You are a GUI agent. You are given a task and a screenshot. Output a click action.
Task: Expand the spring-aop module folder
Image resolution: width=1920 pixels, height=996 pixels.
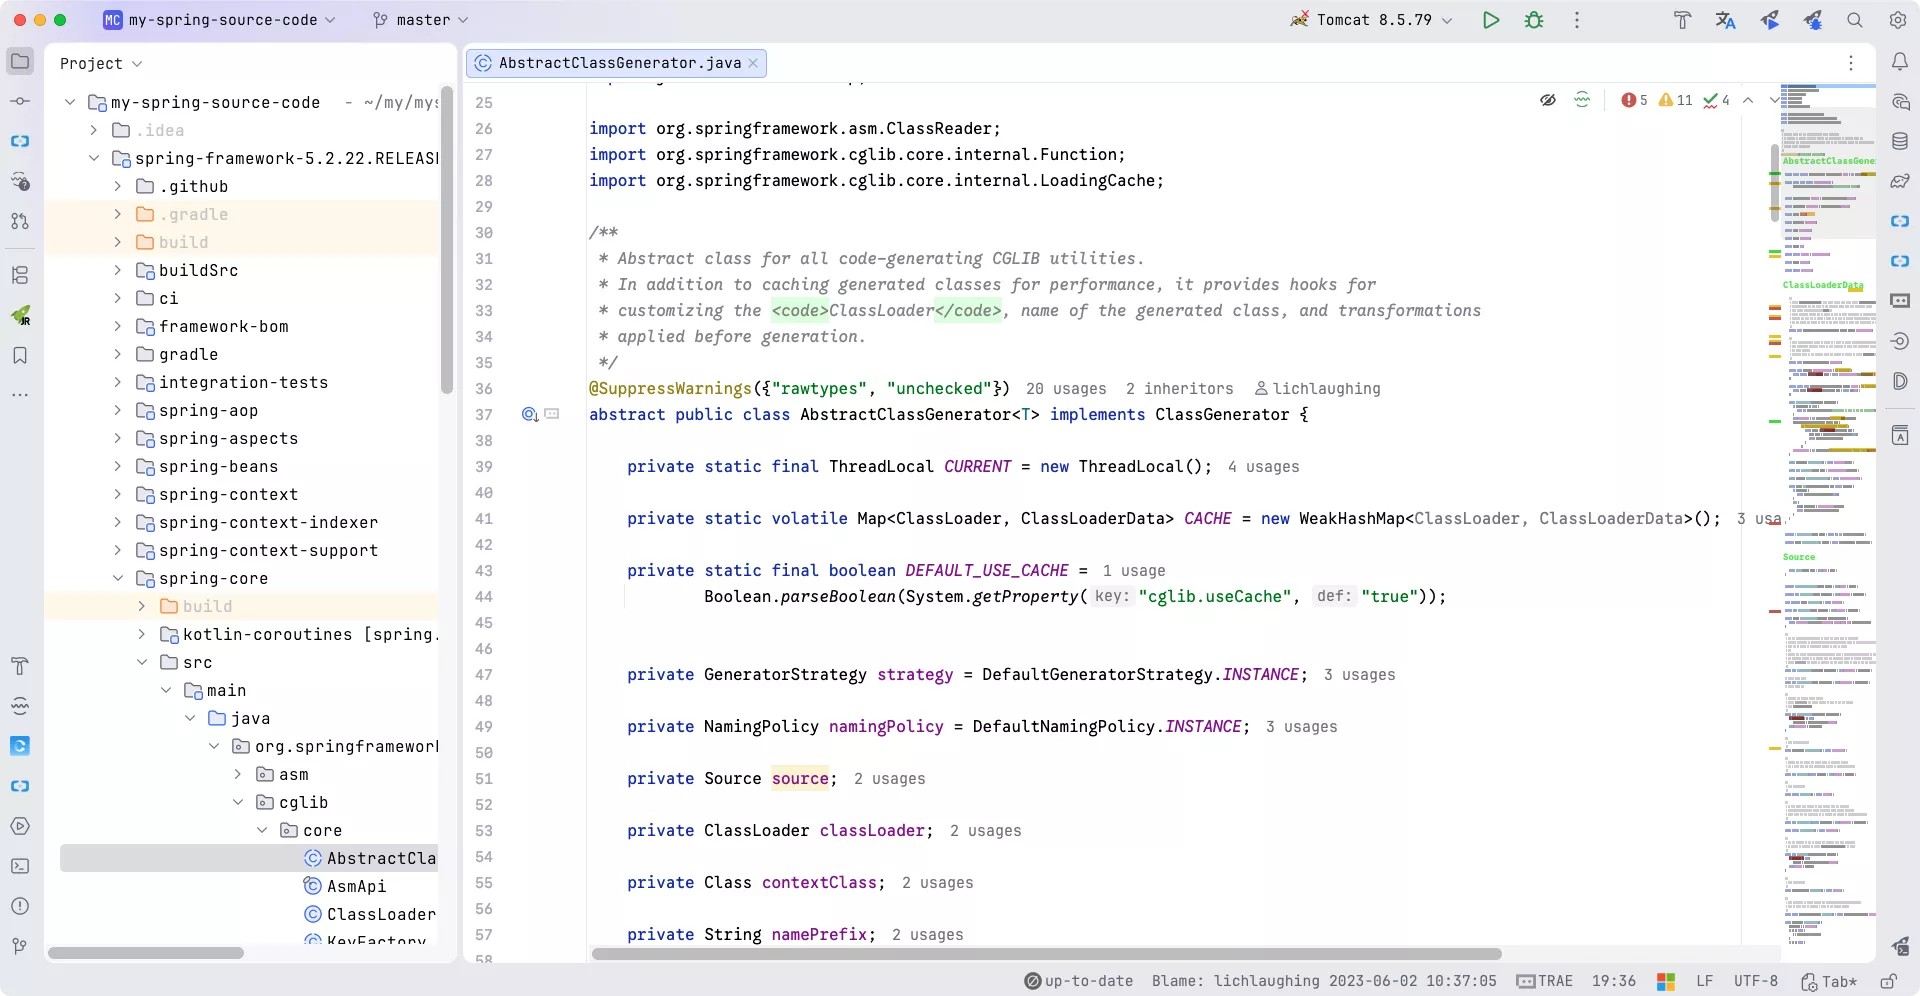118,411
